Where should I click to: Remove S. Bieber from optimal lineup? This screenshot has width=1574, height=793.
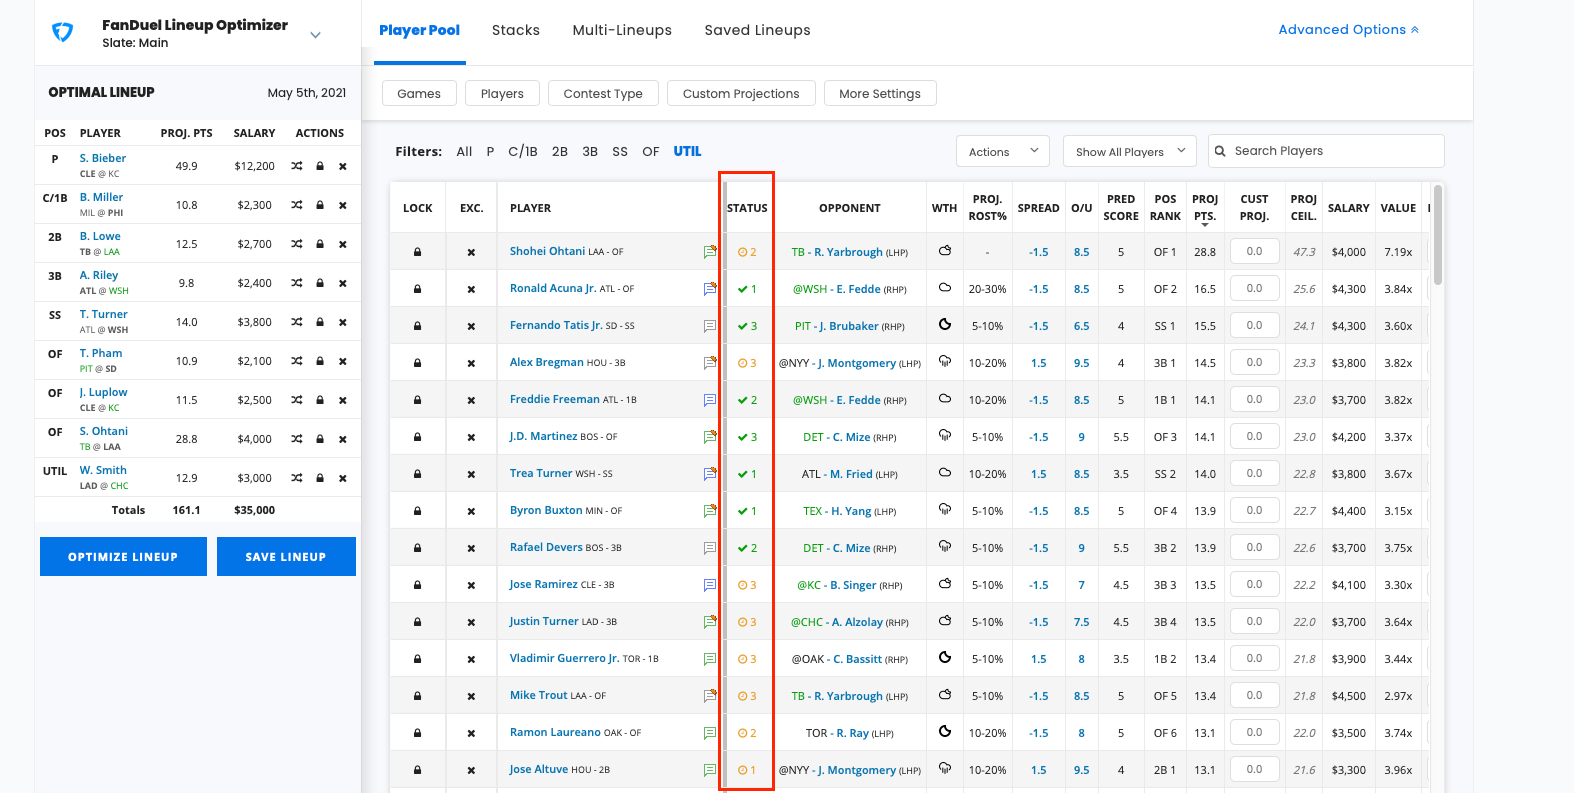[x=342, y=166]
